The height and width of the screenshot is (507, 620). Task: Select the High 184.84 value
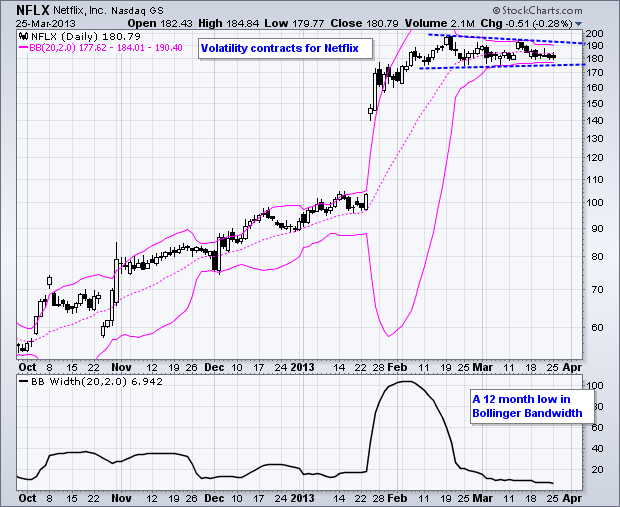tap(229, 24)
